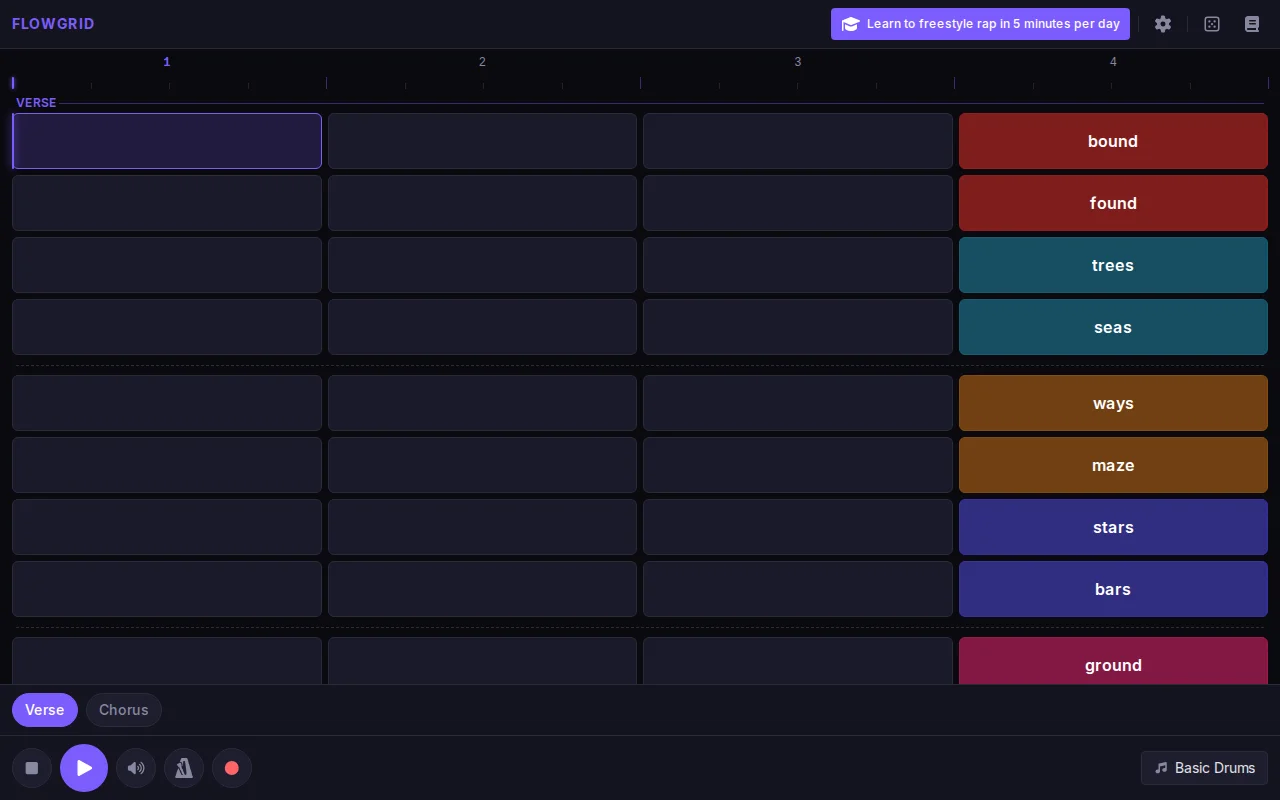Click the 'stars' rhyme cell
Image resolution: width=1280 pixels, height=800 pixels.
tap(1113, 527)
